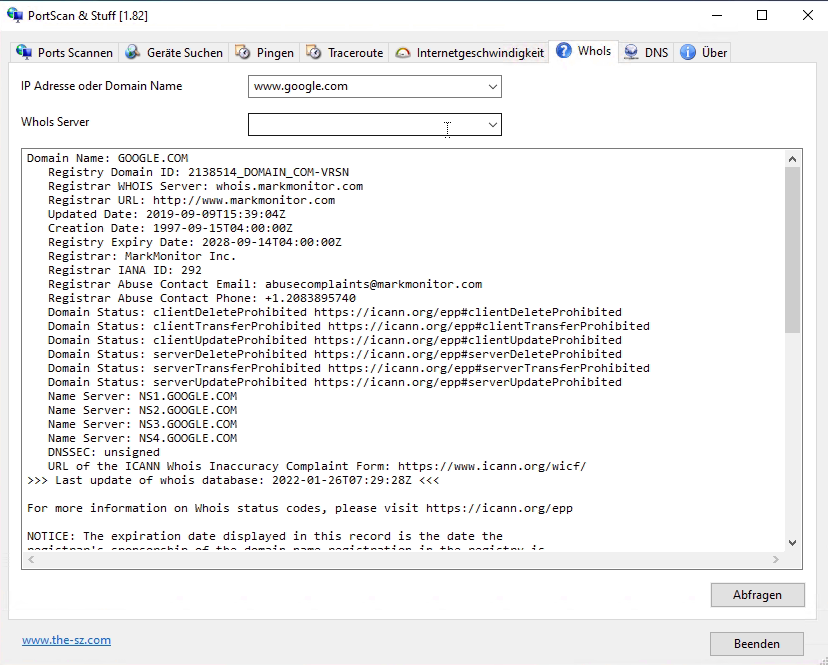828x665 pixels.
Task: Select the Pingen tab icon
Action: pos(240,51)
